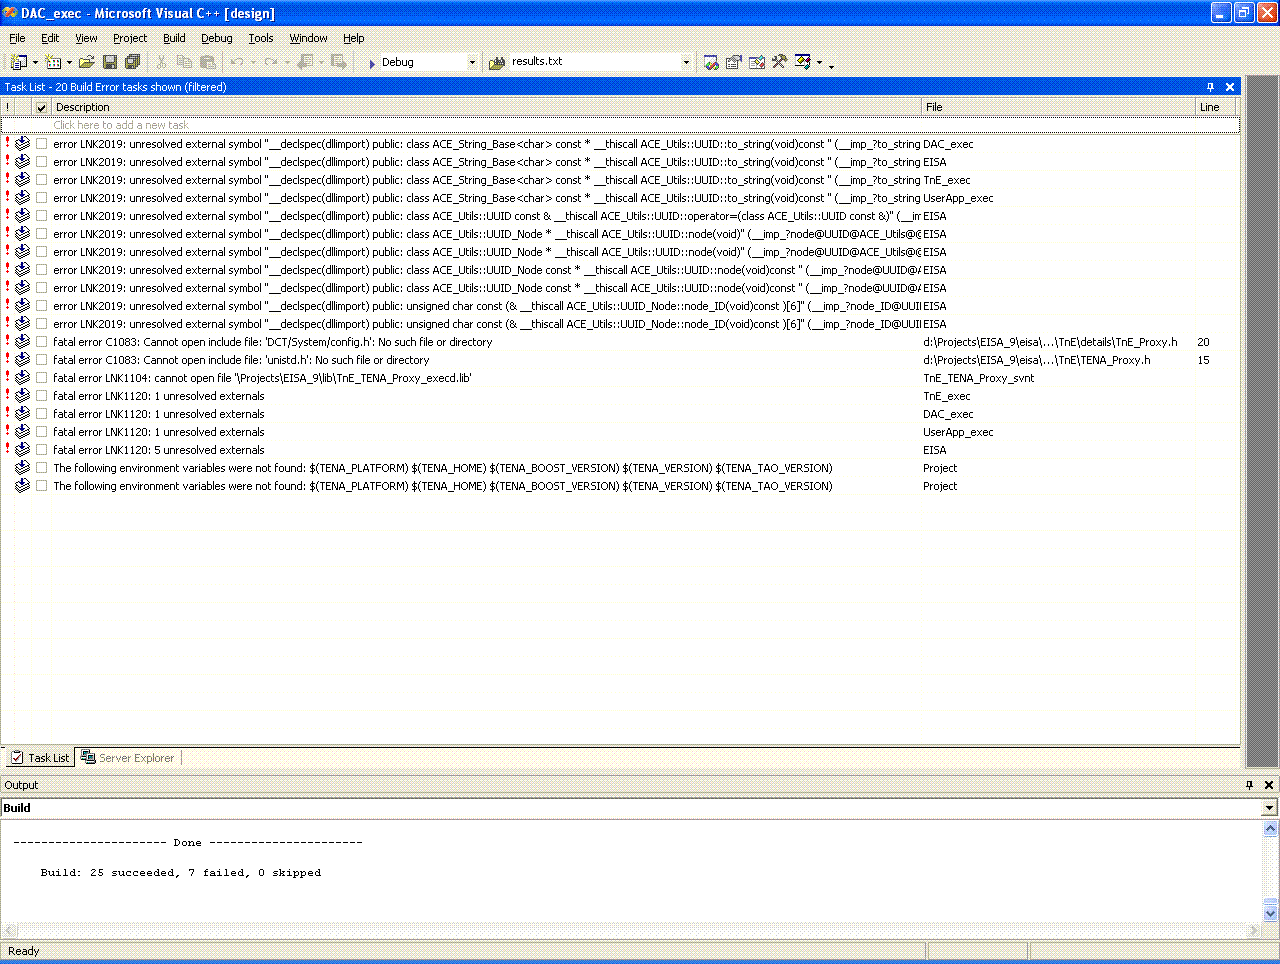The image size is (1280, 964).
Task: Click the Navigate Forward icon
Action: [339, 62]
